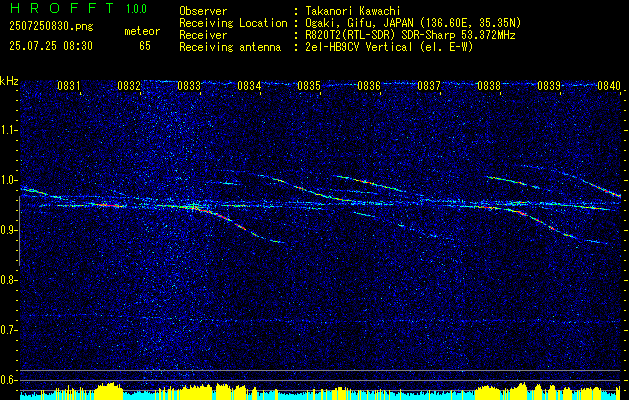Click the 0840 time marker
The image size is (629, 400).
(609, 86)
